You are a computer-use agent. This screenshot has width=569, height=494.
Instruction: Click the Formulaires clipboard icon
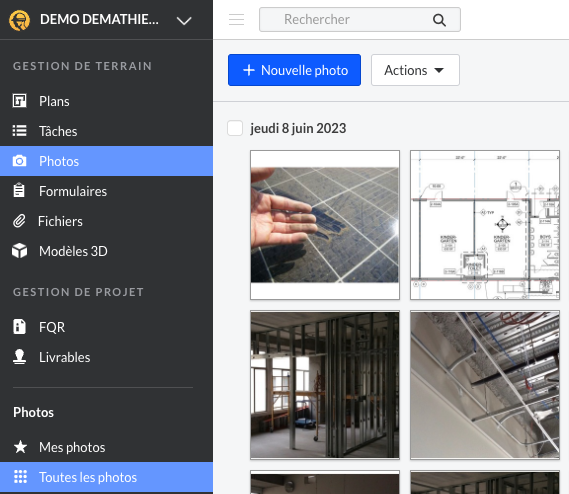tap(19, 191)
